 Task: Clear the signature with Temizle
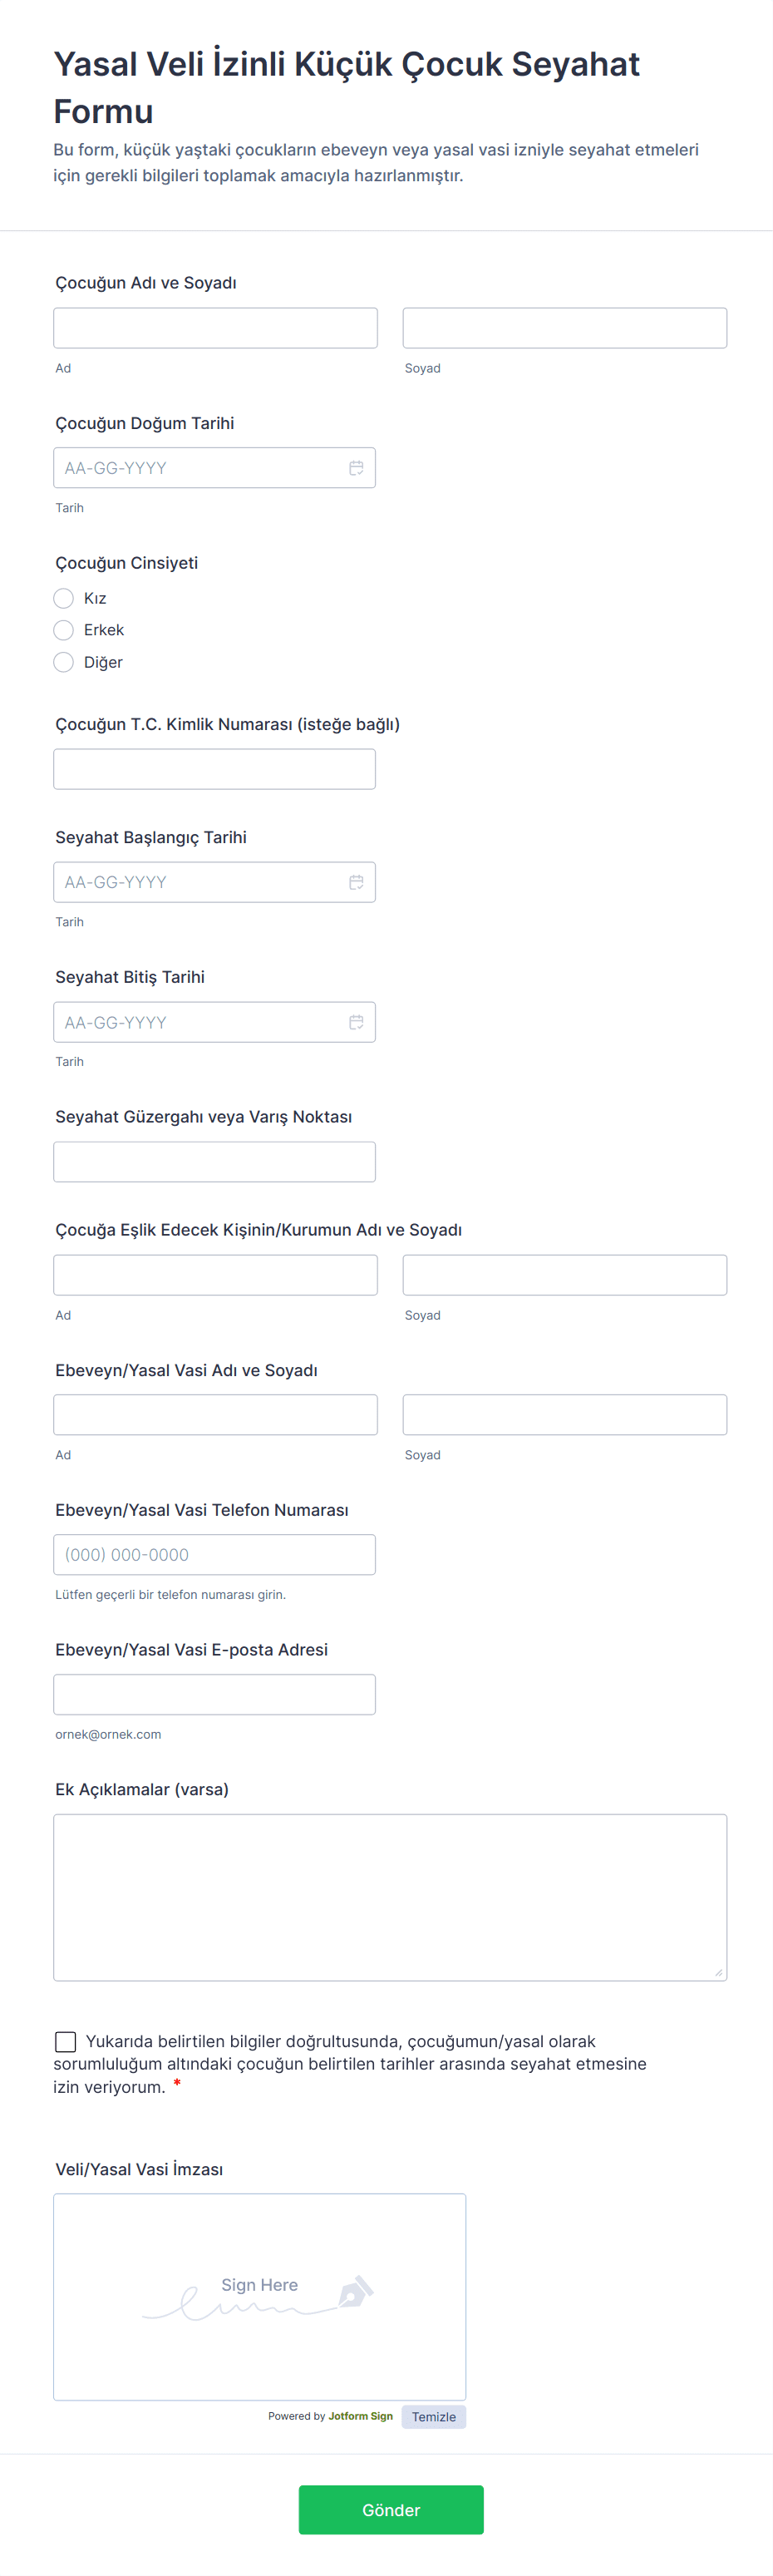pyautogui.click(x=433, y=2417)
